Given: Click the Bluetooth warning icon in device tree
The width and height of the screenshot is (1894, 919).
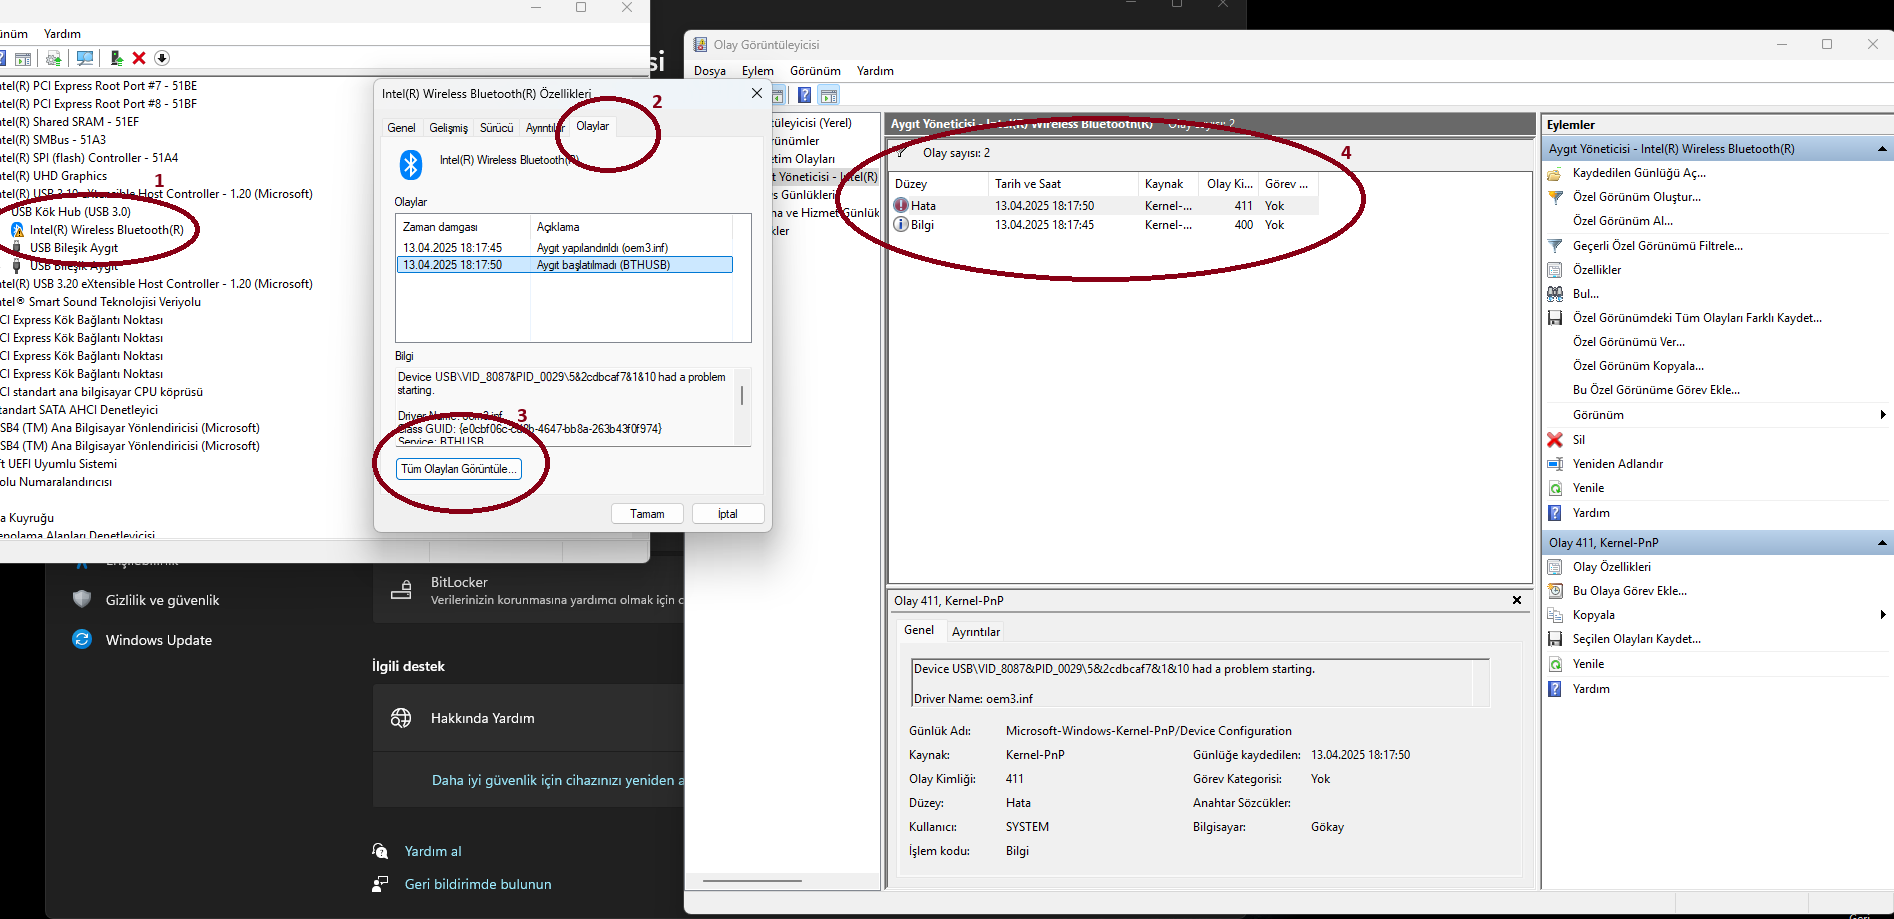Looking at the screenshot, I should (x=17, y=230).
